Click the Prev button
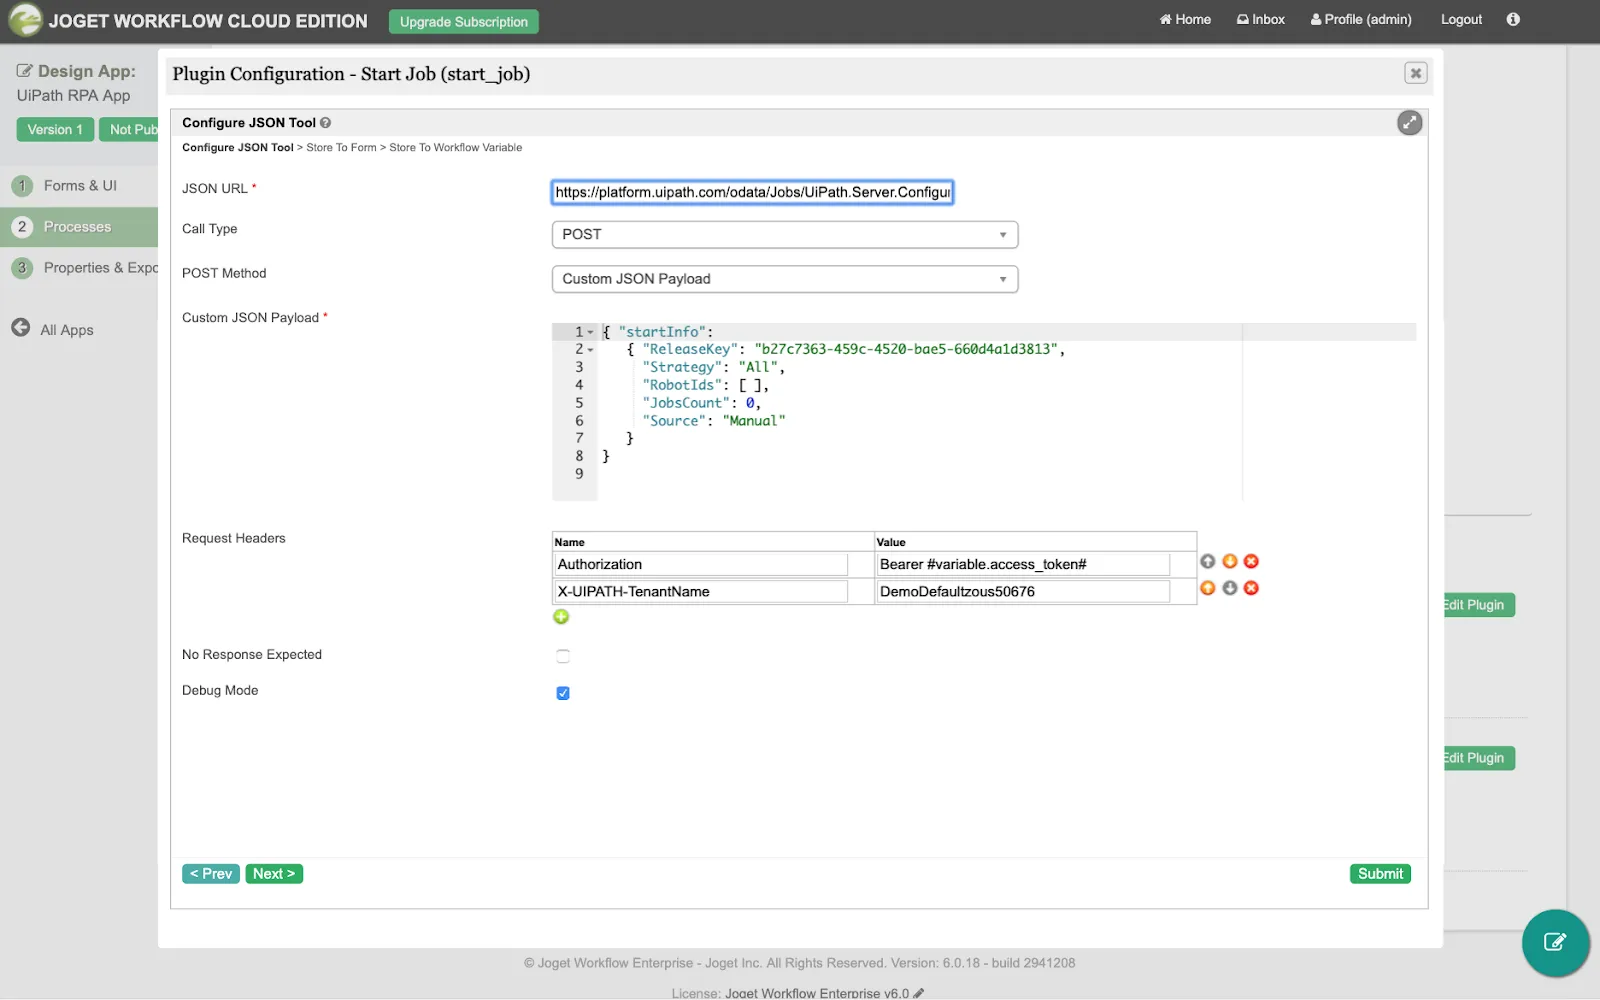This screenshot has height=1000, width=1600. (x=211, y=874)
